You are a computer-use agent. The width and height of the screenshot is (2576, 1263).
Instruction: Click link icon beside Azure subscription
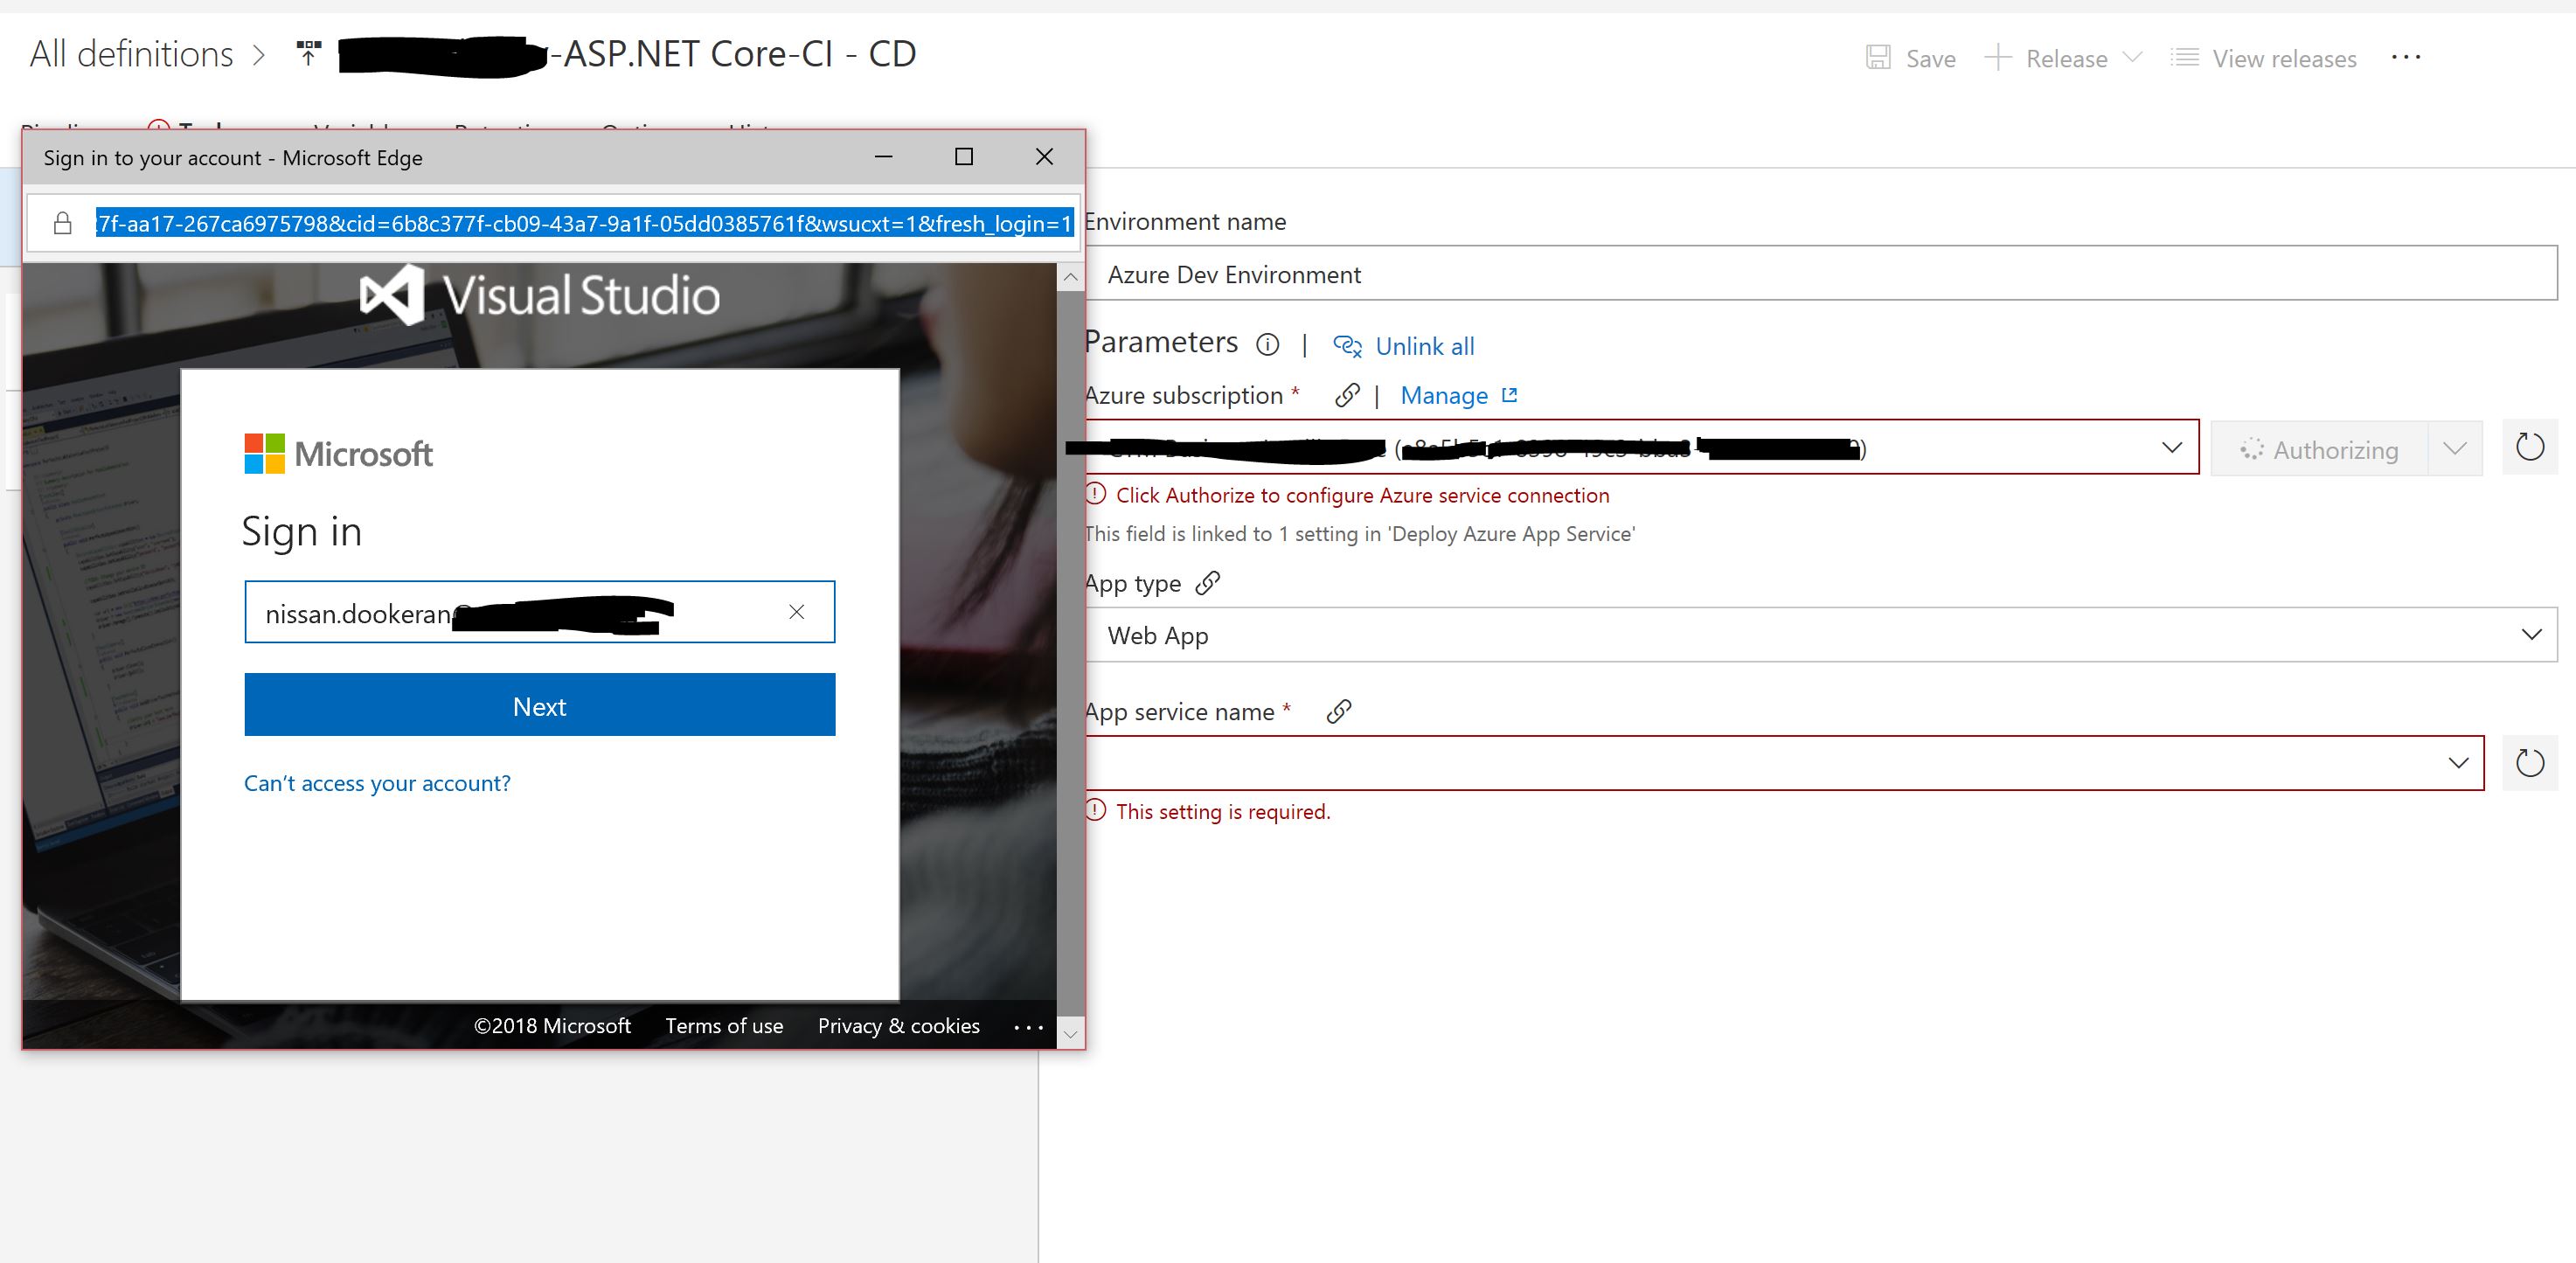[1347, 395]
